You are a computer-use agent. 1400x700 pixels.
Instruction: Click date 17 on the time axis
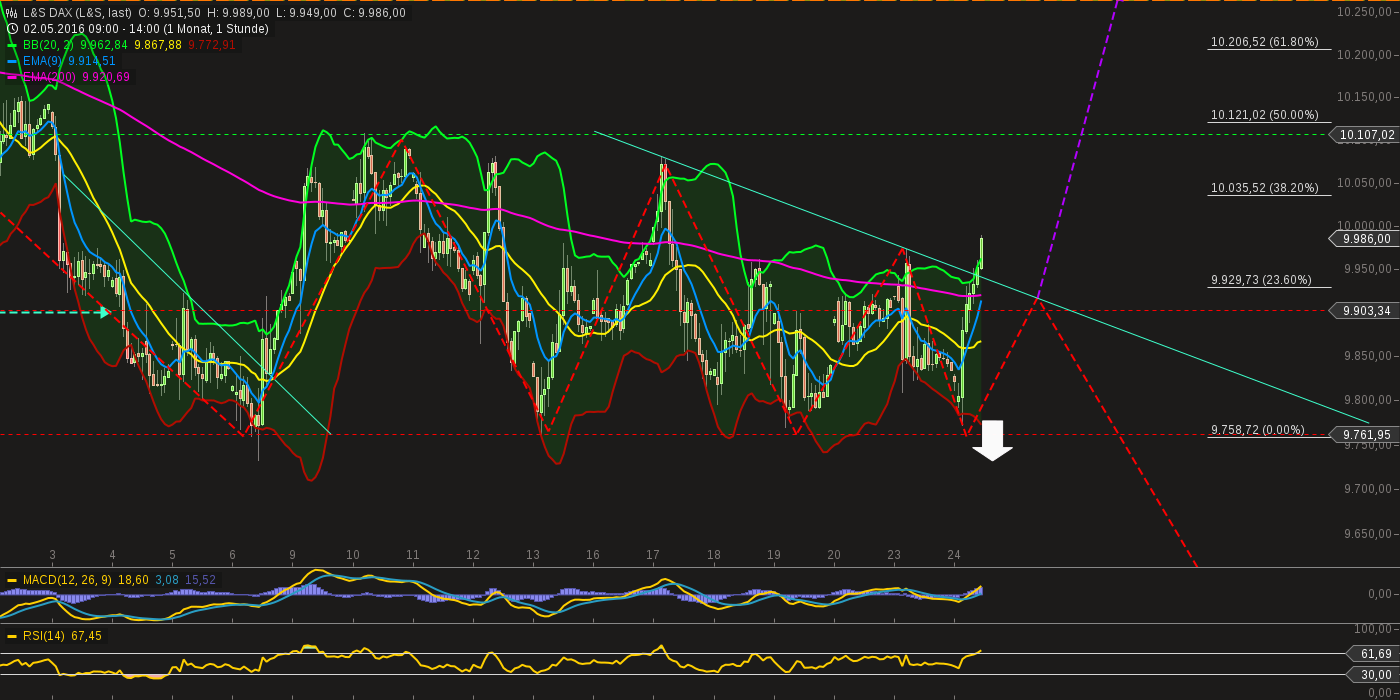653,555
